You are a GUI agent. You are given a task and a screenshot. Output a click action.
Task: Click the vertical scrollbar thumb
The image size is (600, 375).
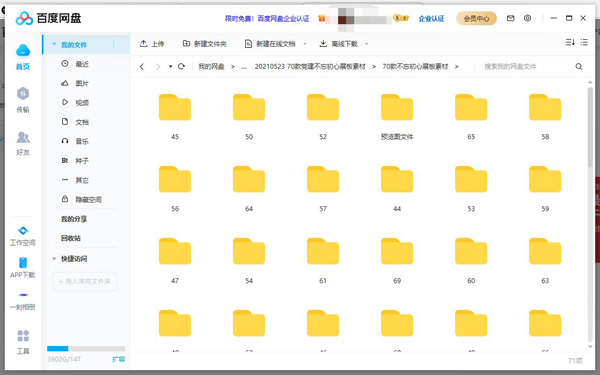point(590,127)
